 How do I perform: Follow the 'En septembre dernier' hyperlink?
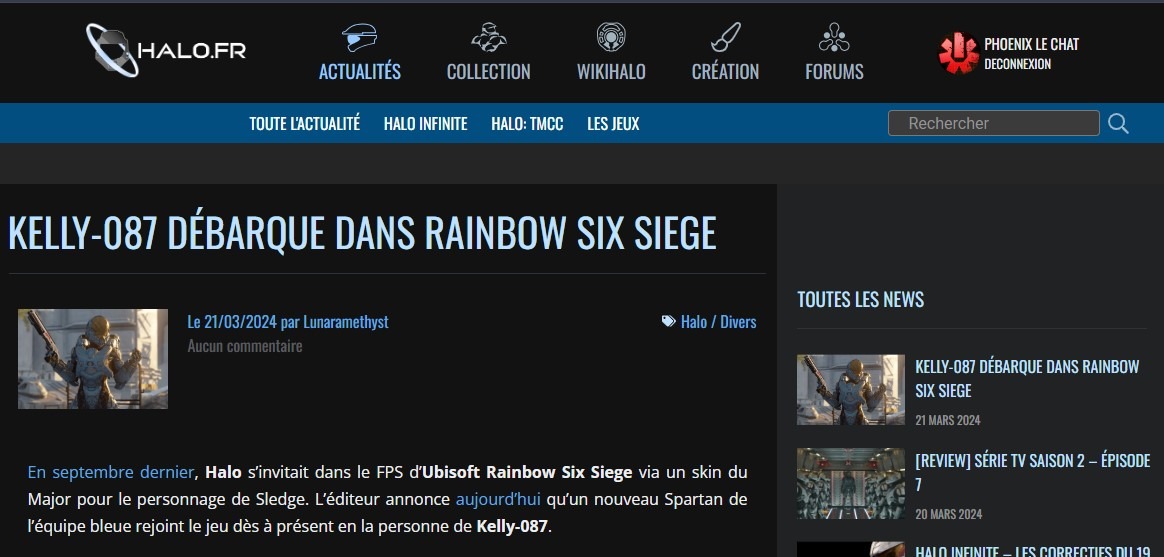pos(111,472)
